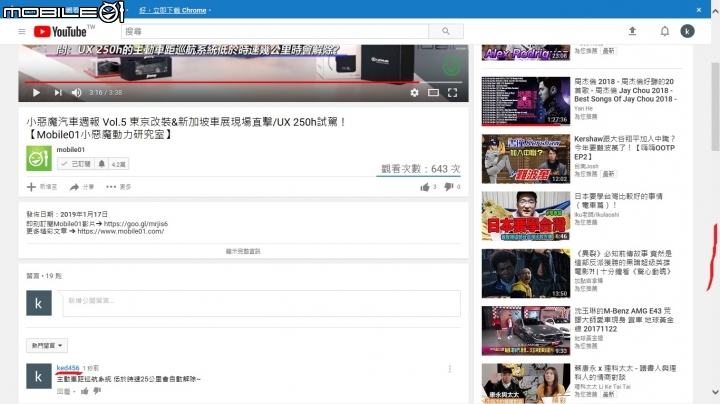Expand the full video description

[243, 251]
